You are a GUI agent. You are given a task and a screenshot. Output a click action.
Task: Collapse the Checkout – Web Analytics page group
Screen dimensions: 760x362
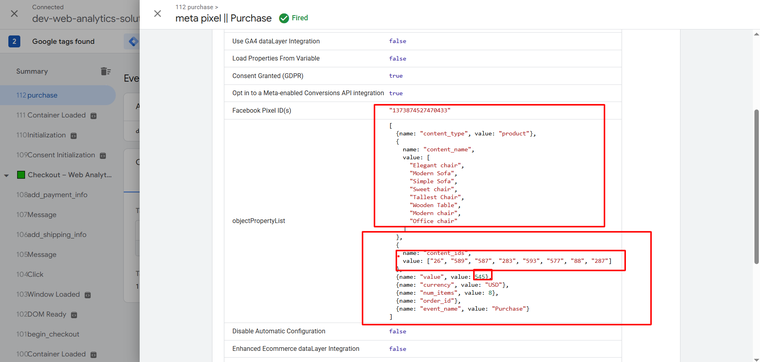tap(6, 175)
